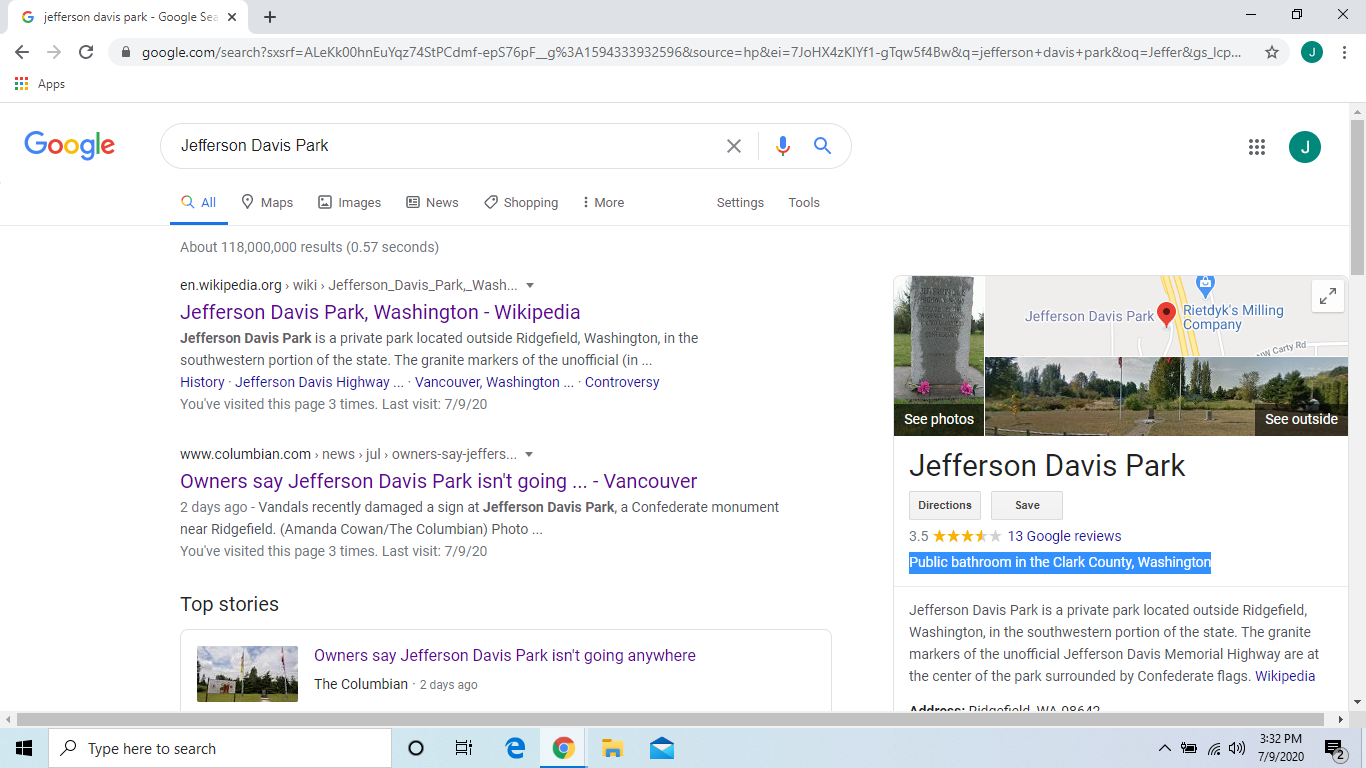Clear the search box with the X icon
Screen dimensions: 1366x768
734,146
